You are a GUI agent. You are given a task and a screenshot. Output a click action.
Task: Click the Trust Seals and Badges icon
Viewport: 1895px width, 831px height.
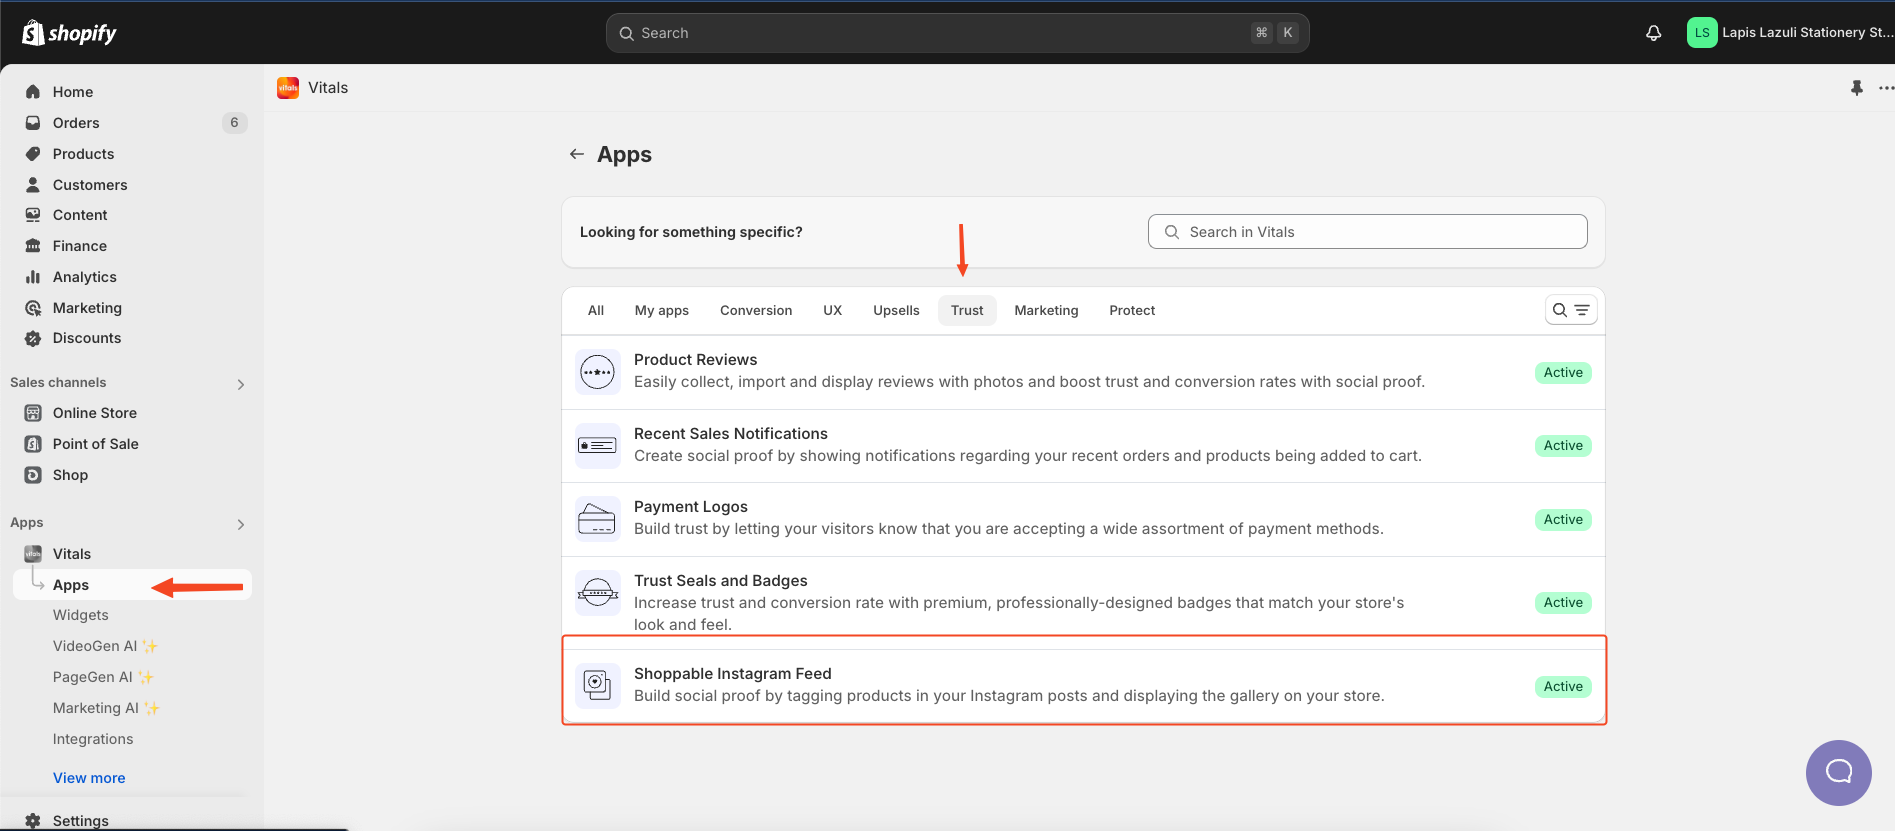(x=598, y=593)
